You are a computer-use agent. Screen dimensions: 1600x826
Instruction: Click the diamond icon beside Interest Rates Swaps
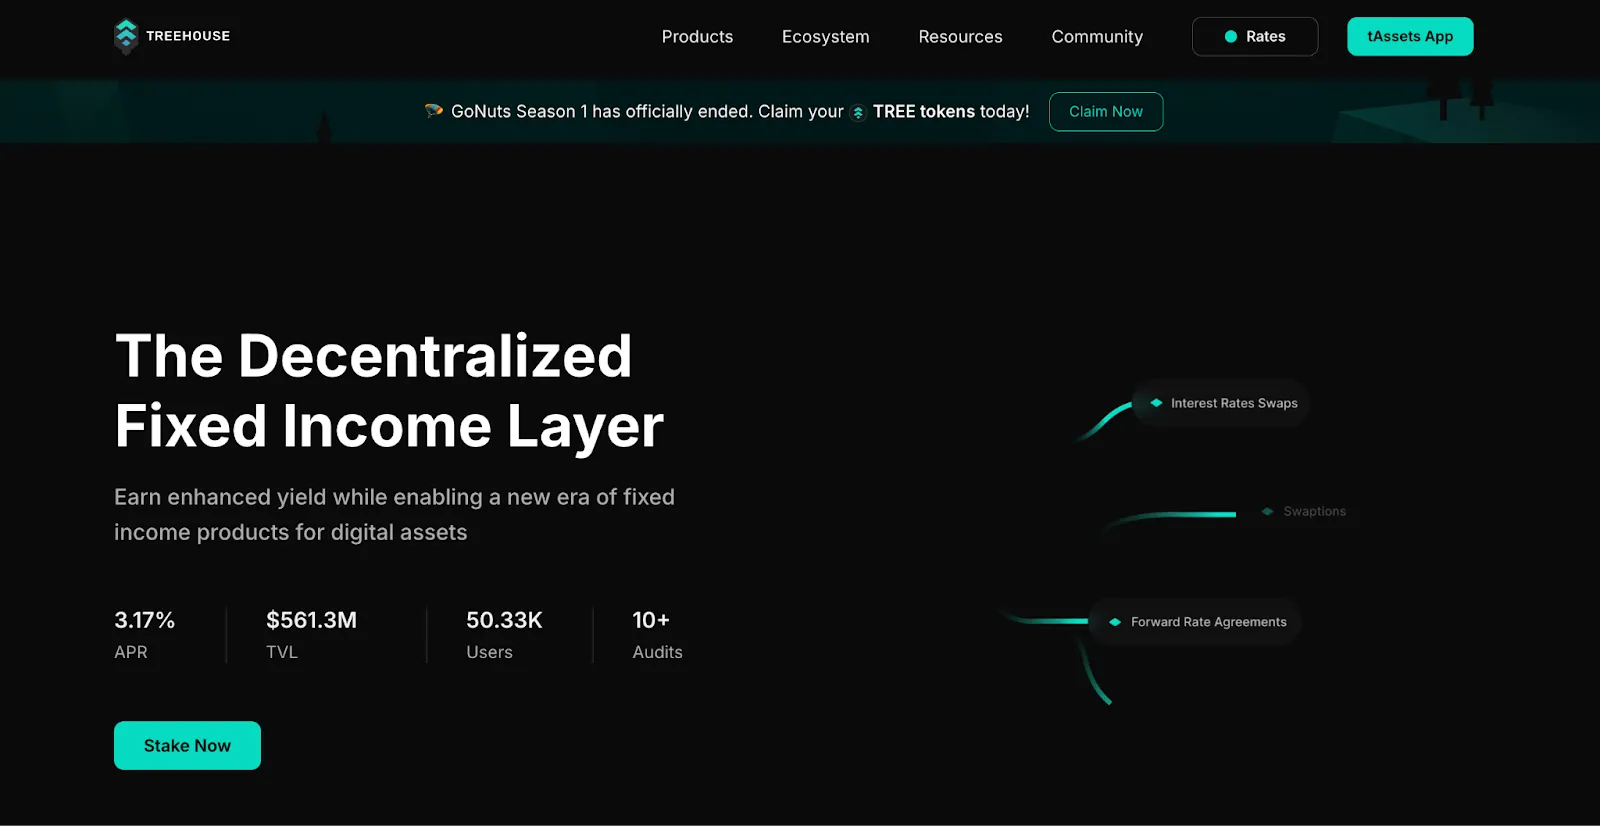(x=1156, y=403)
